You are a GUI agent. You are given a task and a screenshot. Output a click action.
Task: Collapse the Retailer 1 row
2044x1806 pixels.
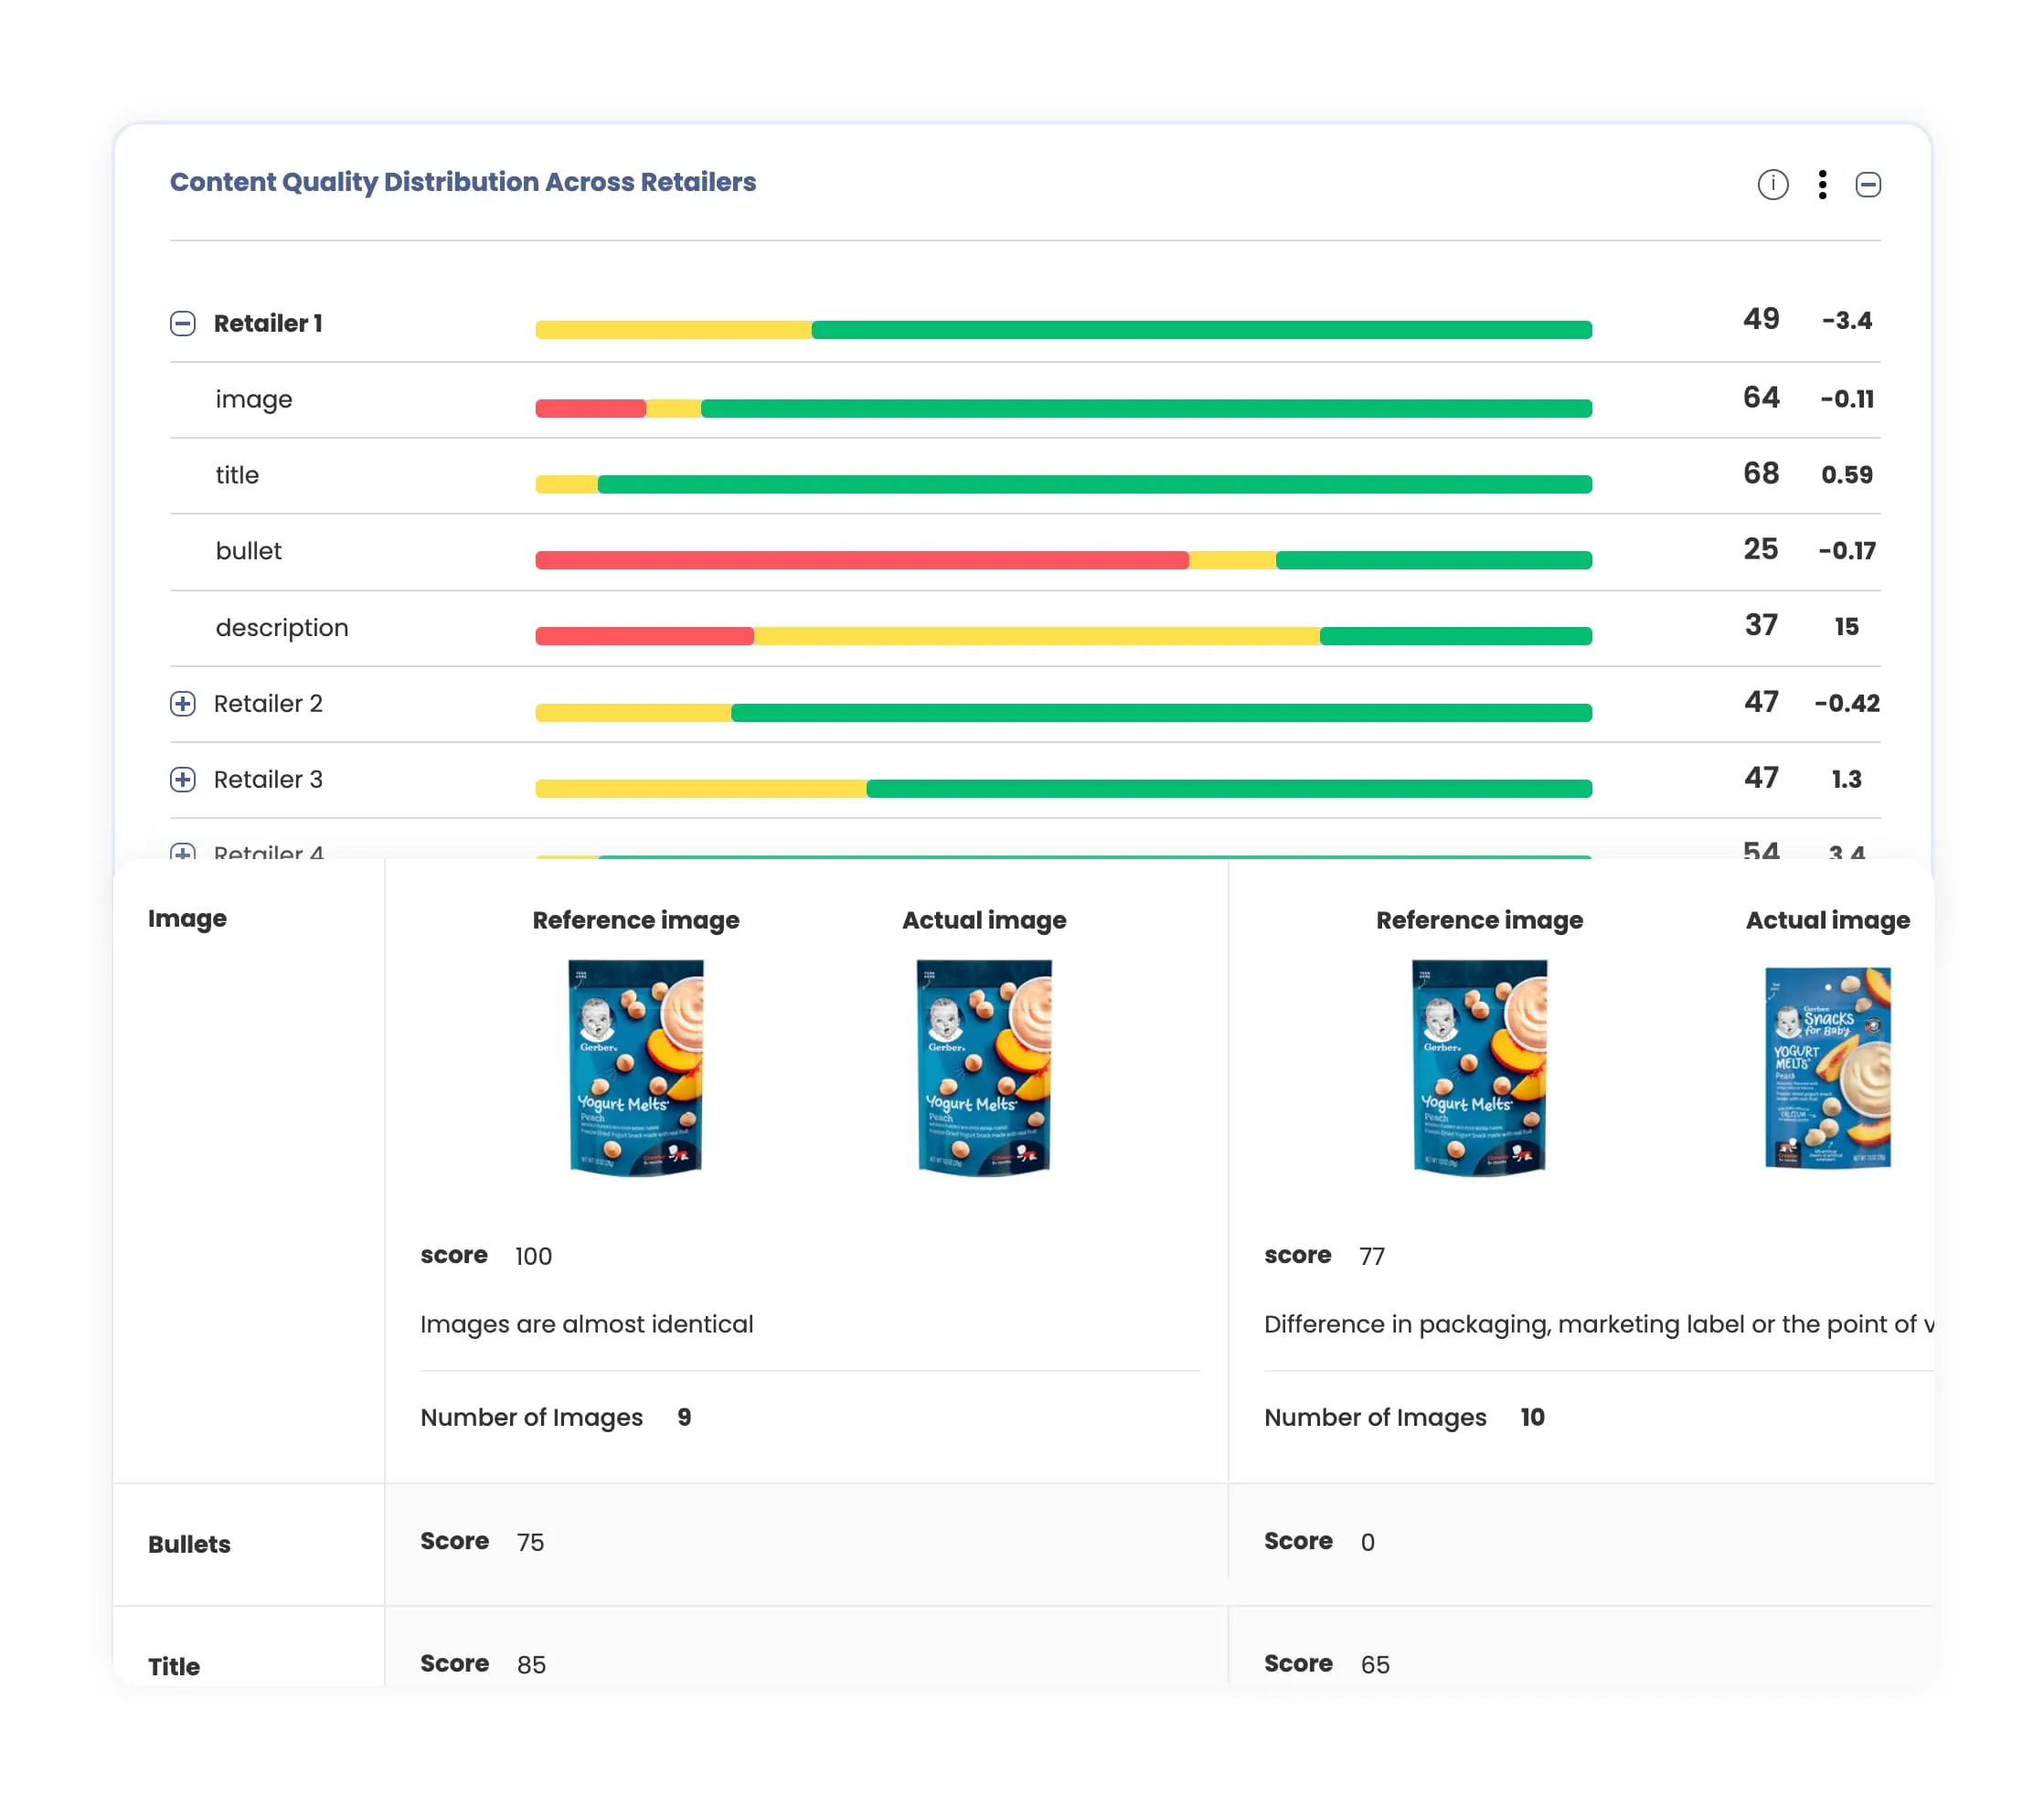point(182,323)
